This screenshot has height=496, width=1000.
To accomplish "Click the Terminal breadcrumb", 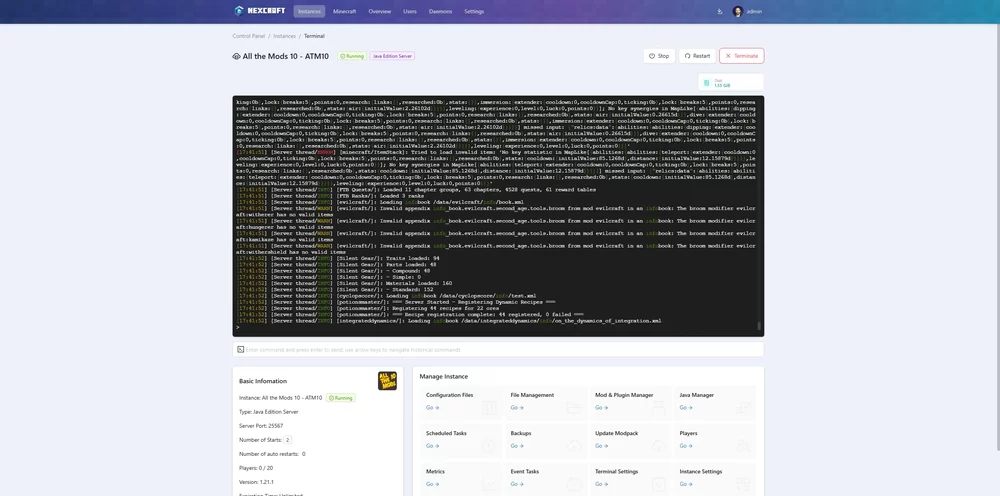I will click(x=314, y=36).
